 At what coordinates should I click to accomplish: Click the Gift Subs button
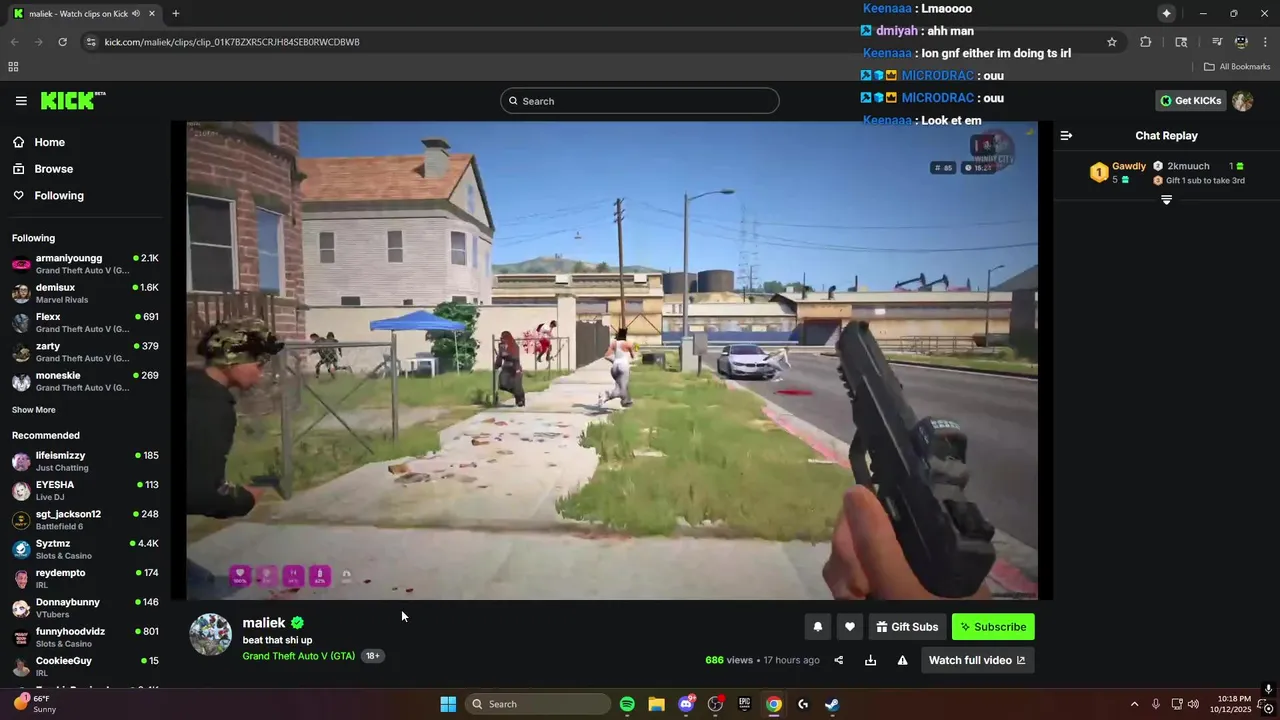click(907, 627)
